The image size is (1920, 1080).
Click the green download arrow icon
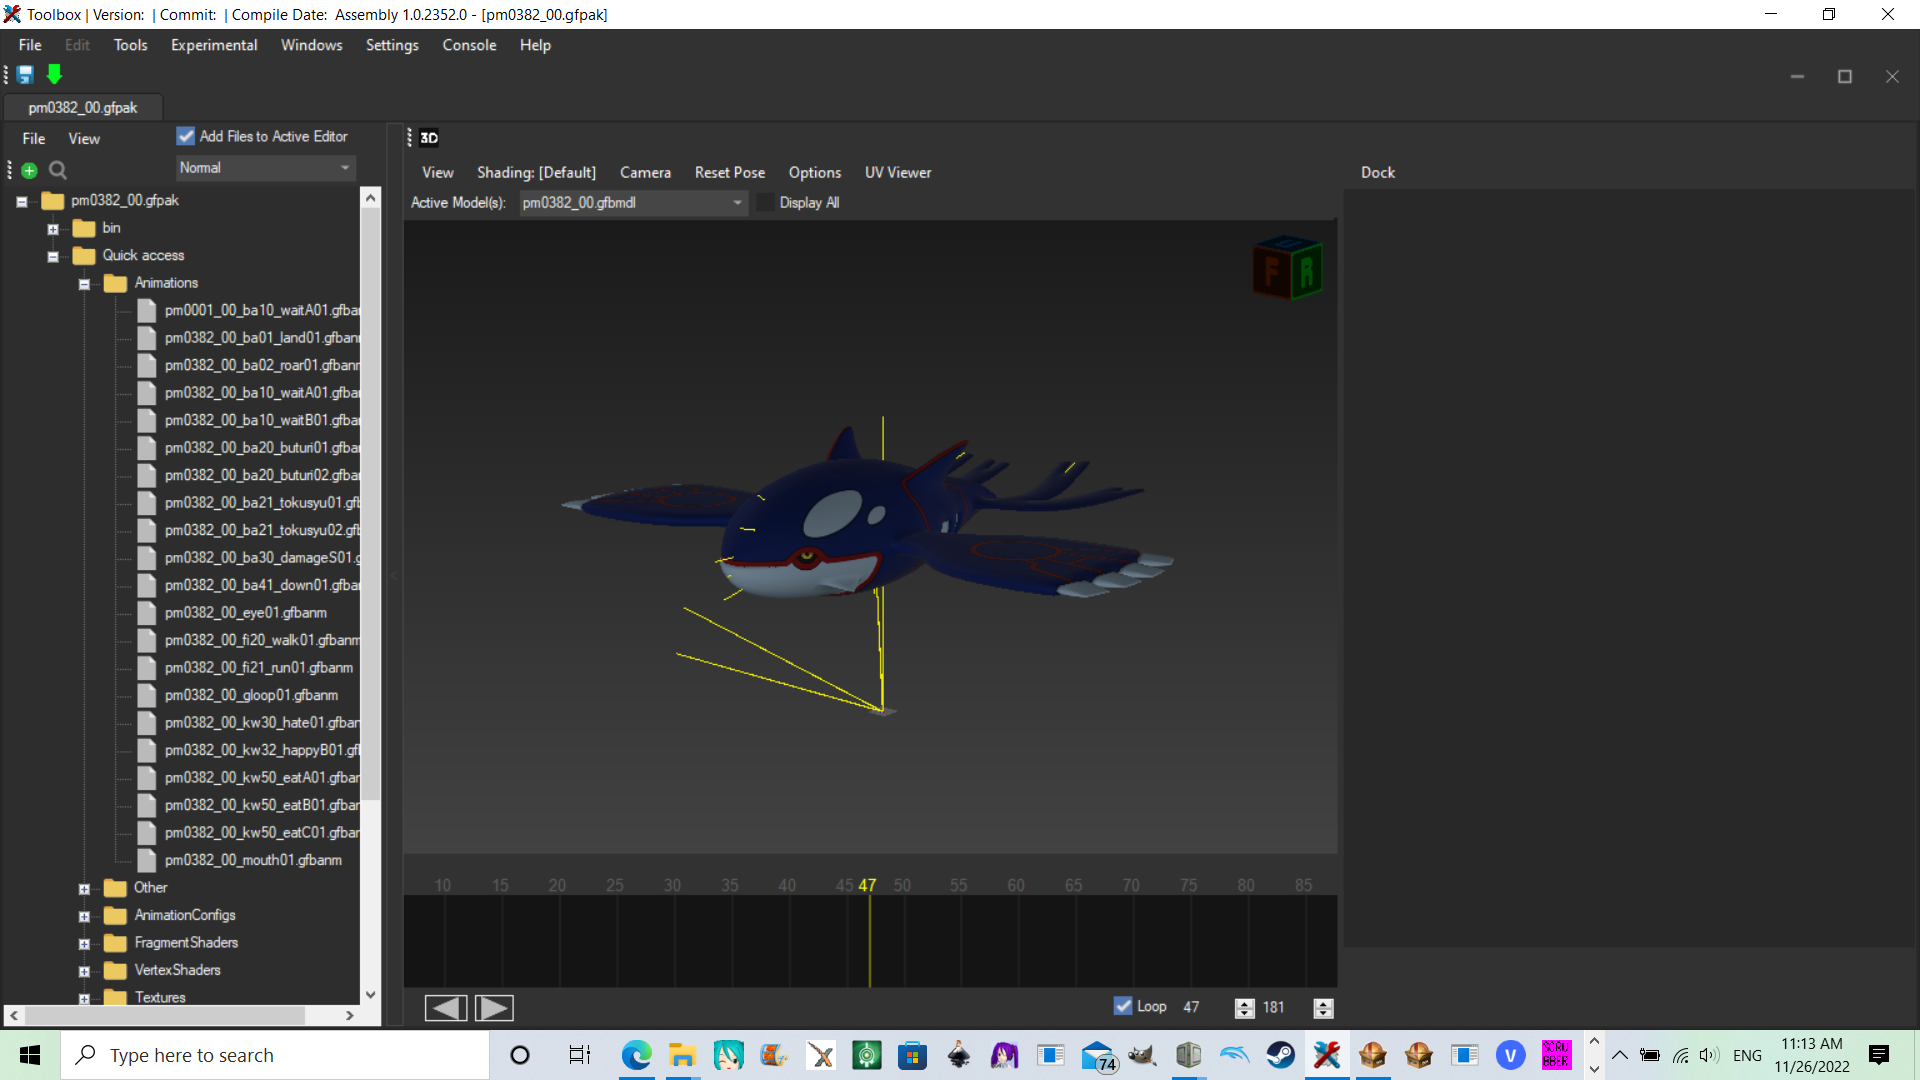coord(54,74)
